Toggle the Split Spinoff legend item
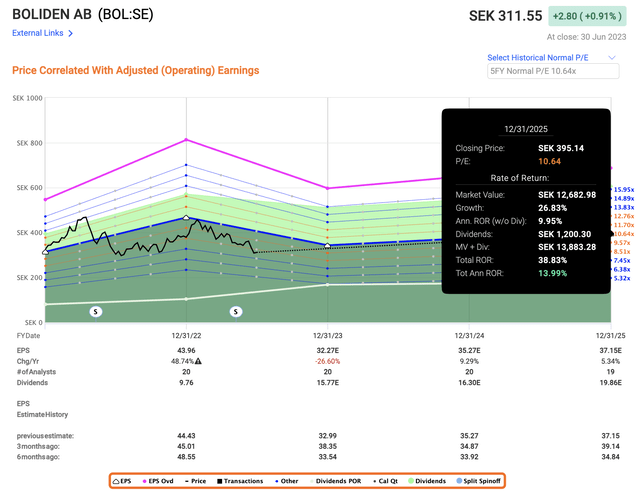The width and height of the screenshot is (640, 495). click(x=478, y=481)
